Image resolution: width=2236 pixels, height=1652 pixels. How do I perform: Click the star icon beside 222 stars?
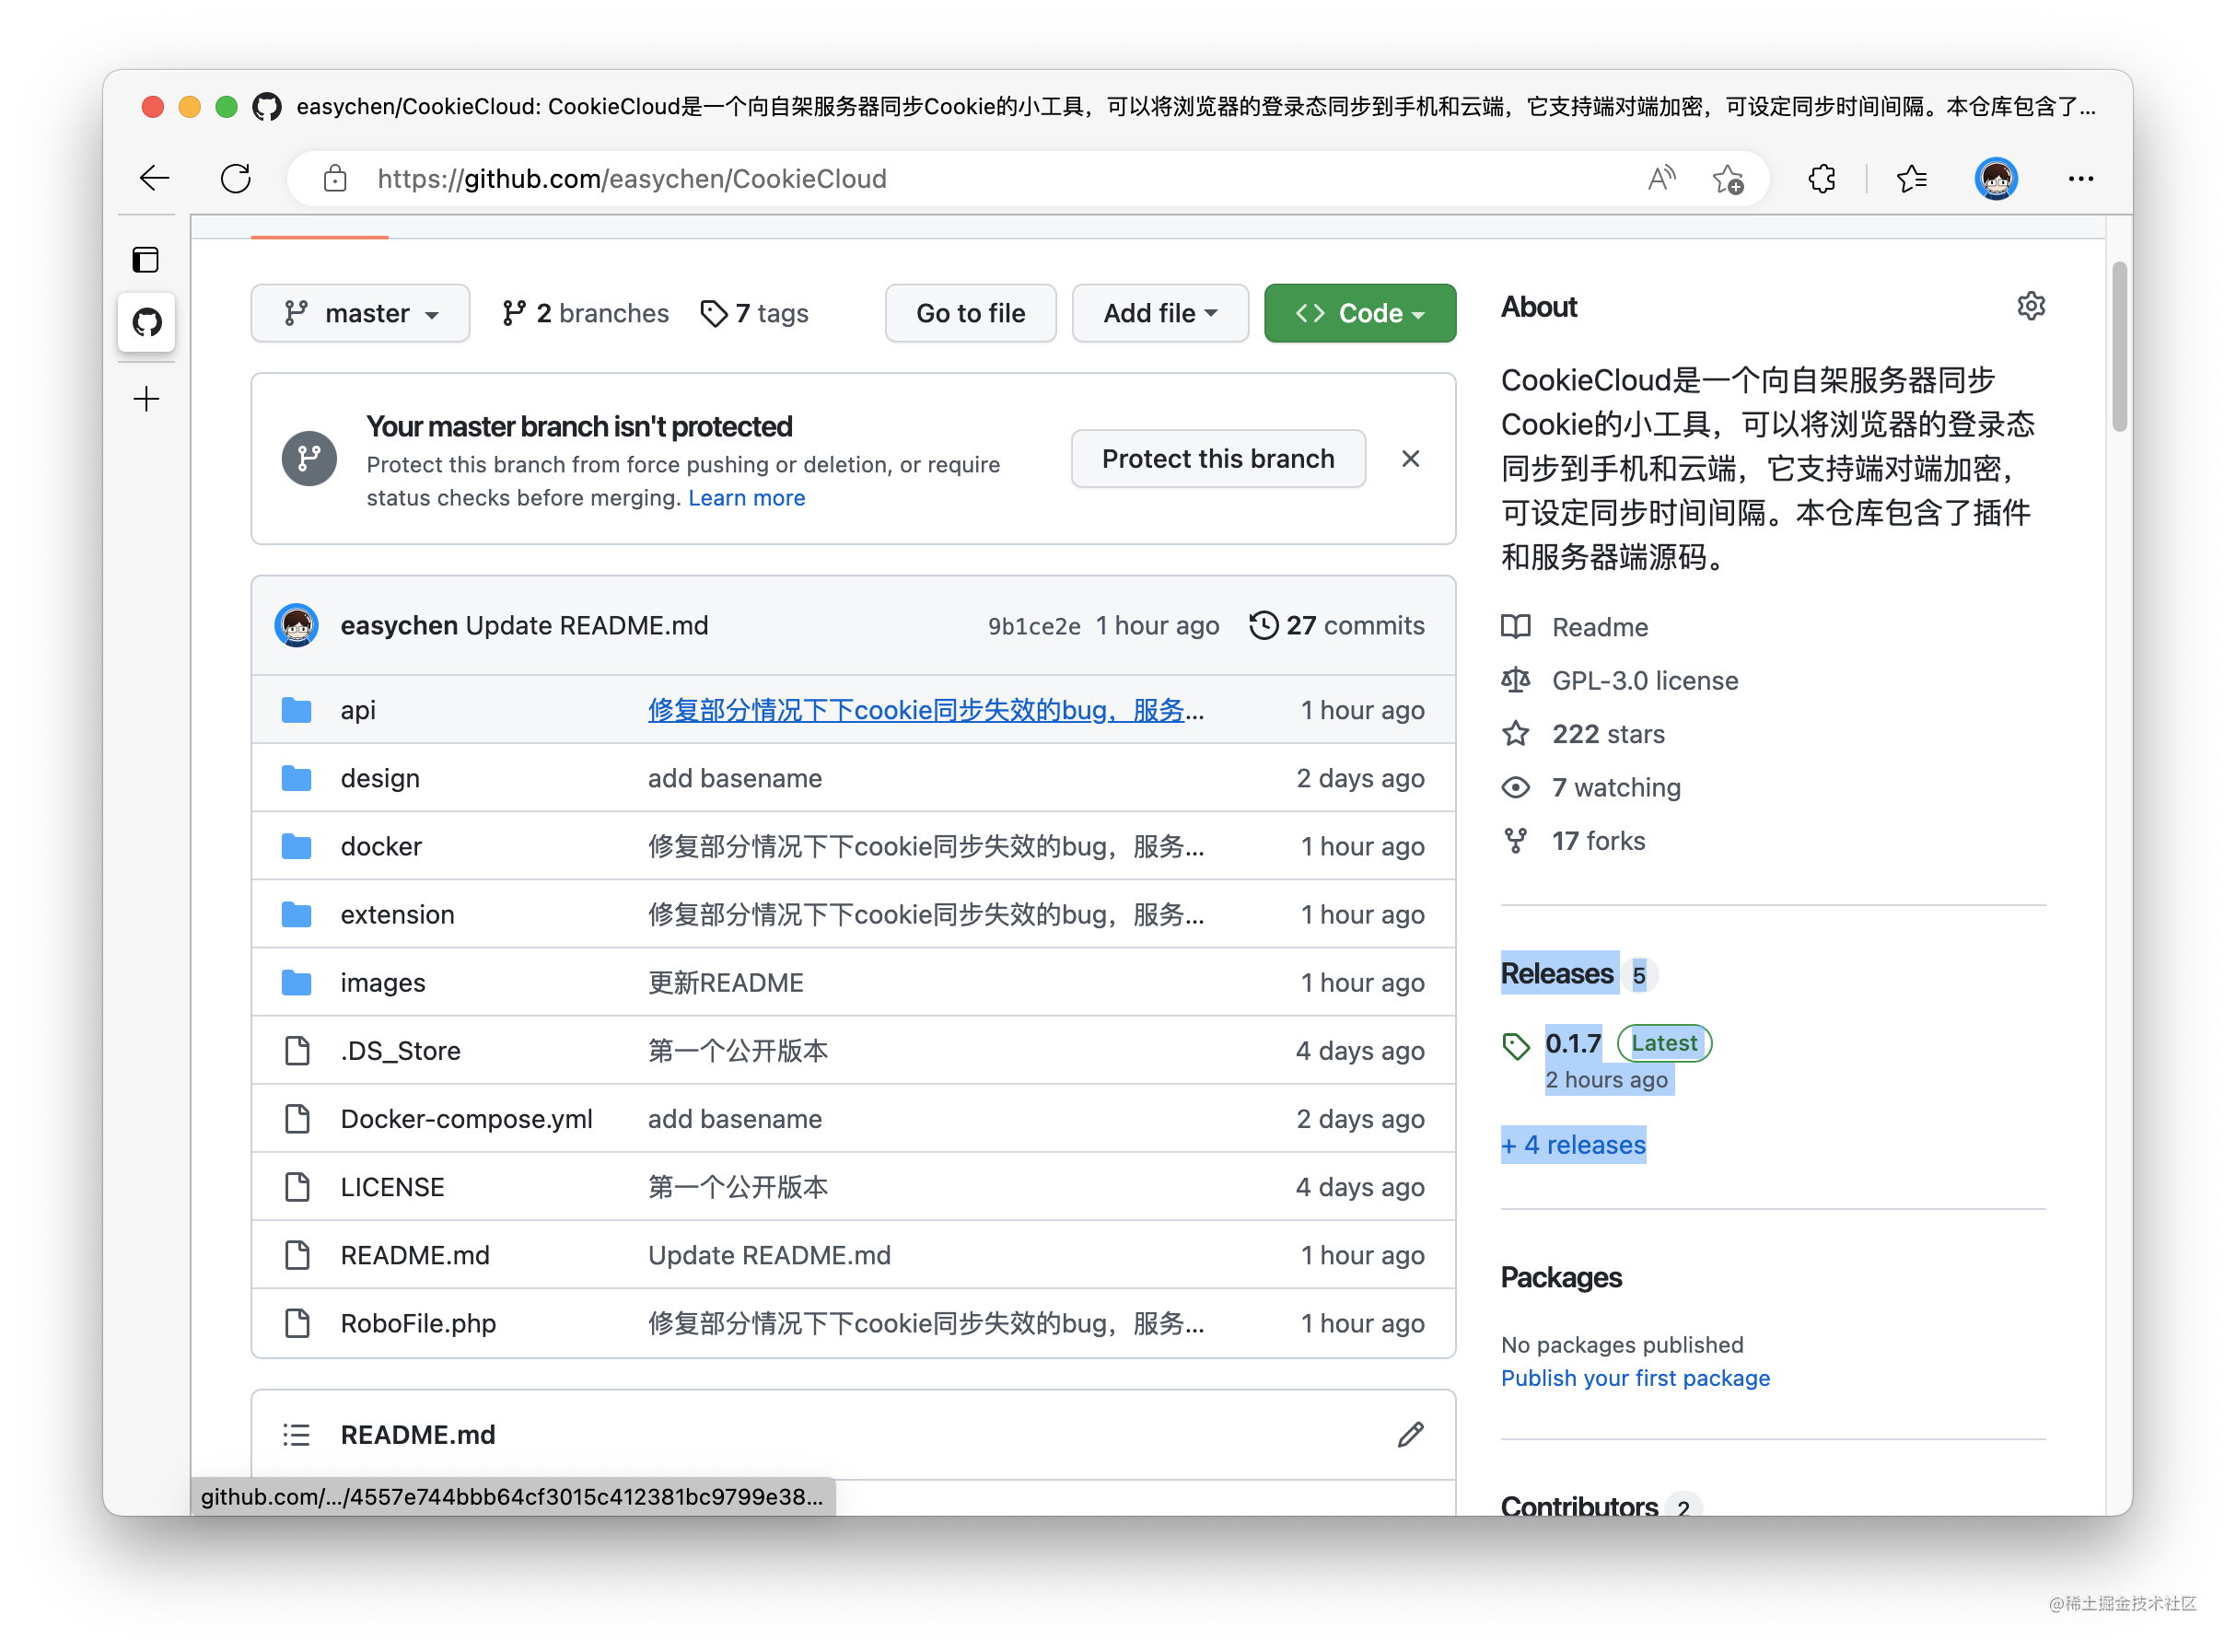click(x=1516, y=733)
